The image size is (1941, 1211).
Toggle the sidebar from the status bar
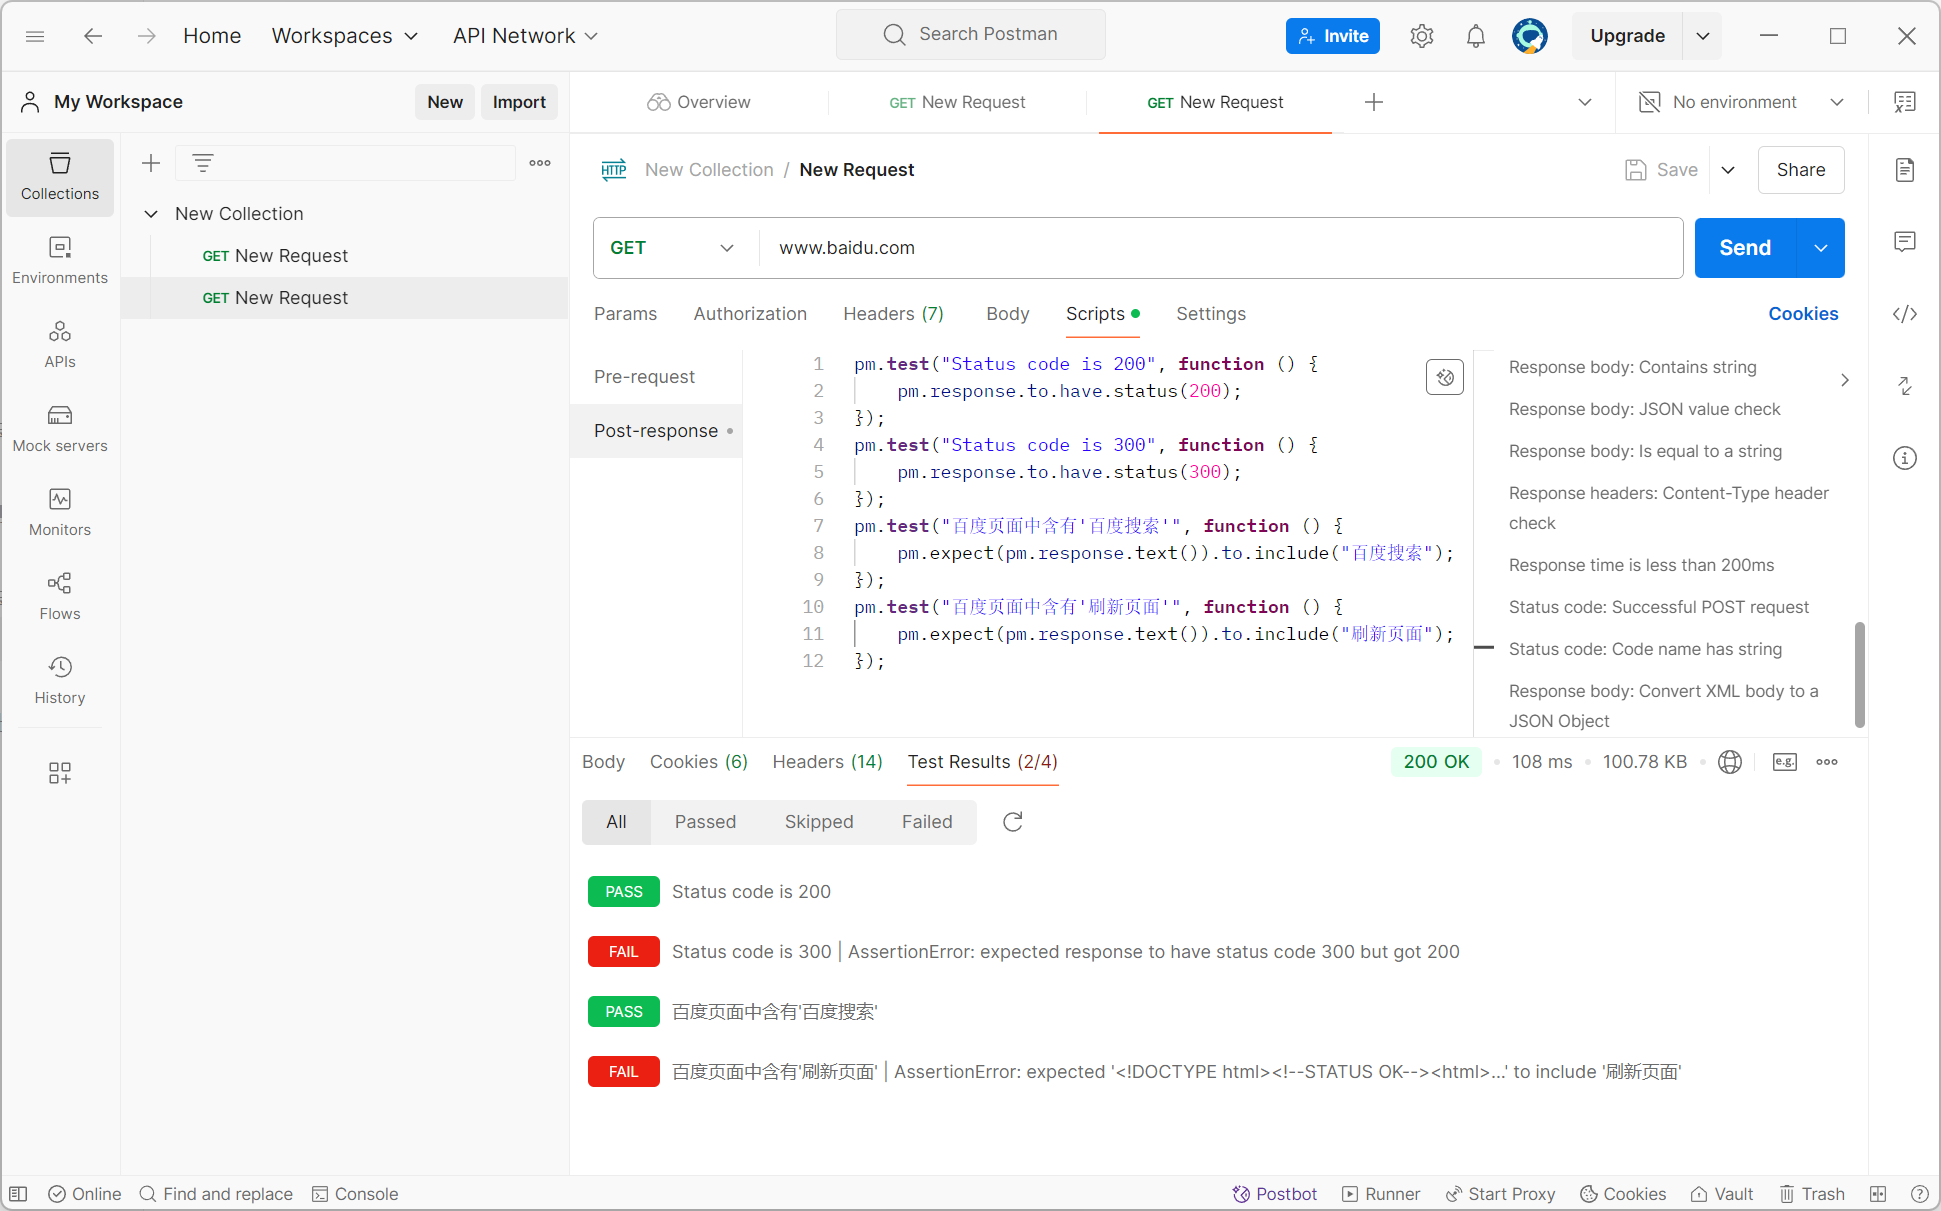18,1194
